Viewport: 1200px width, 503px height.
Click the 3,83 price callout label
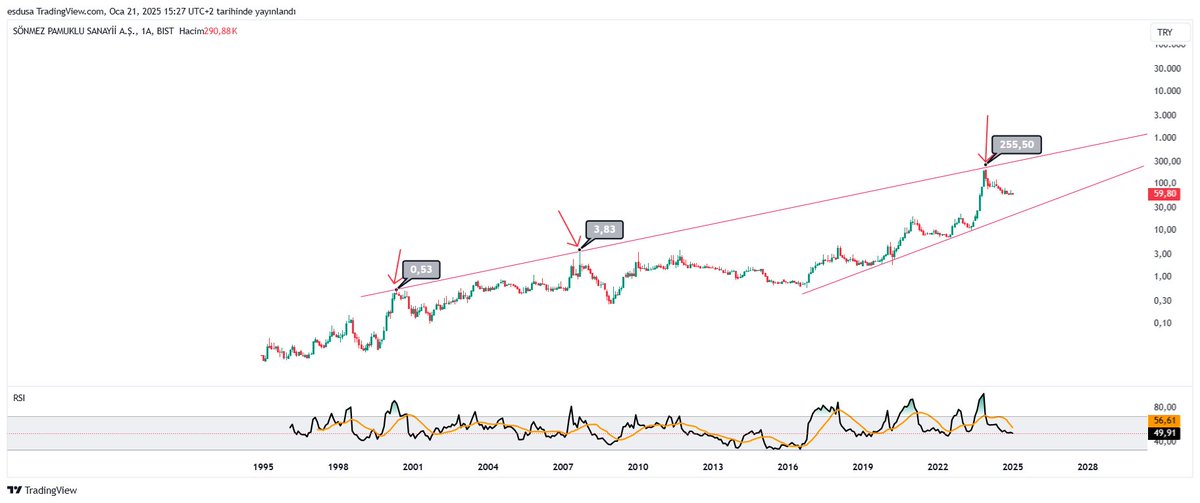604,229
